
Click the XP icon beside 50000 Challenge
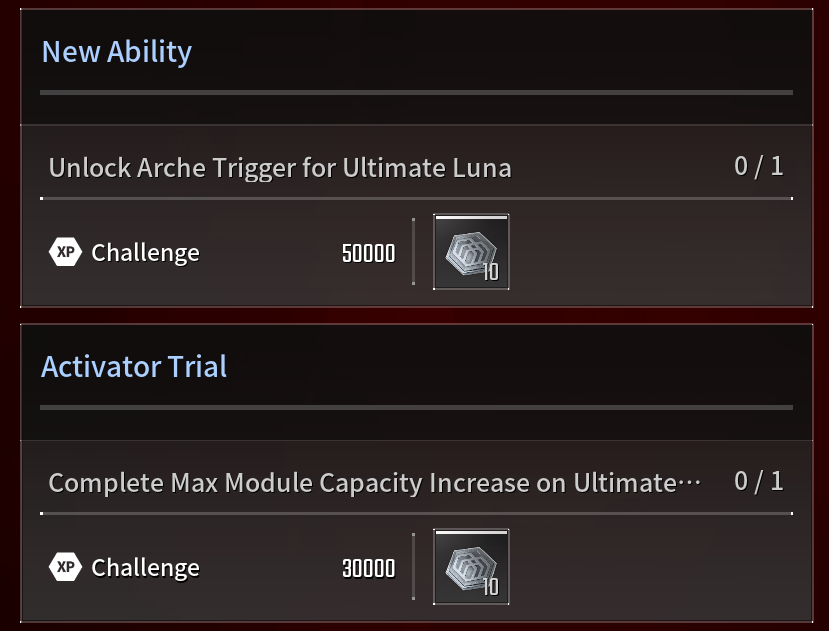point(66,252)
